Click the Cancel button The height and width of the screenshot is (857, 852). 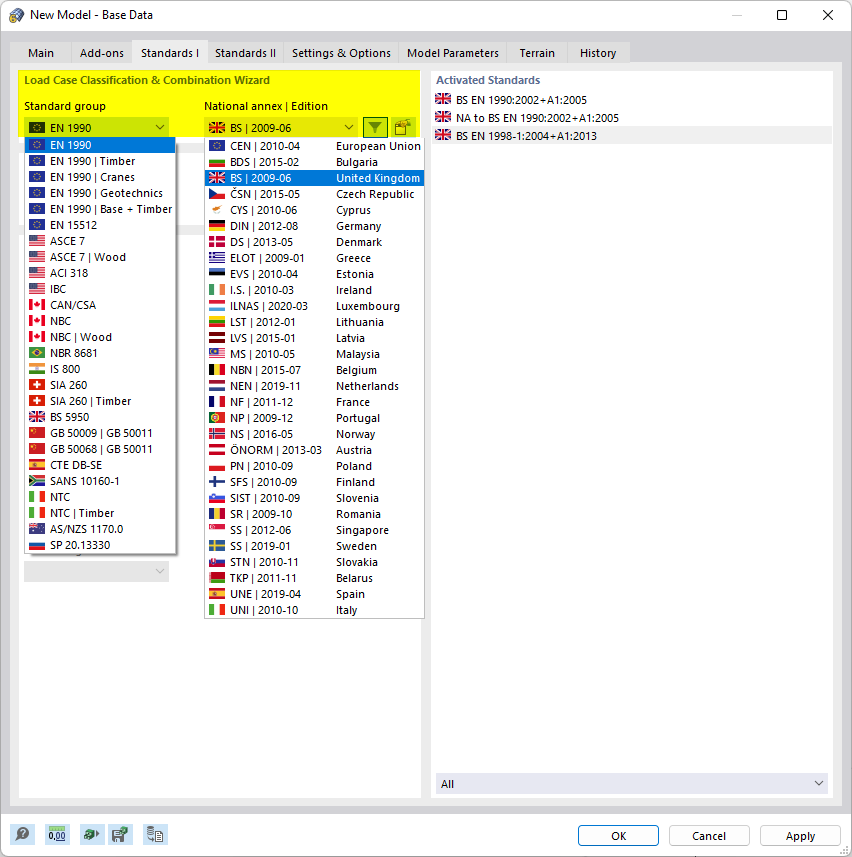tap(709, 836)
